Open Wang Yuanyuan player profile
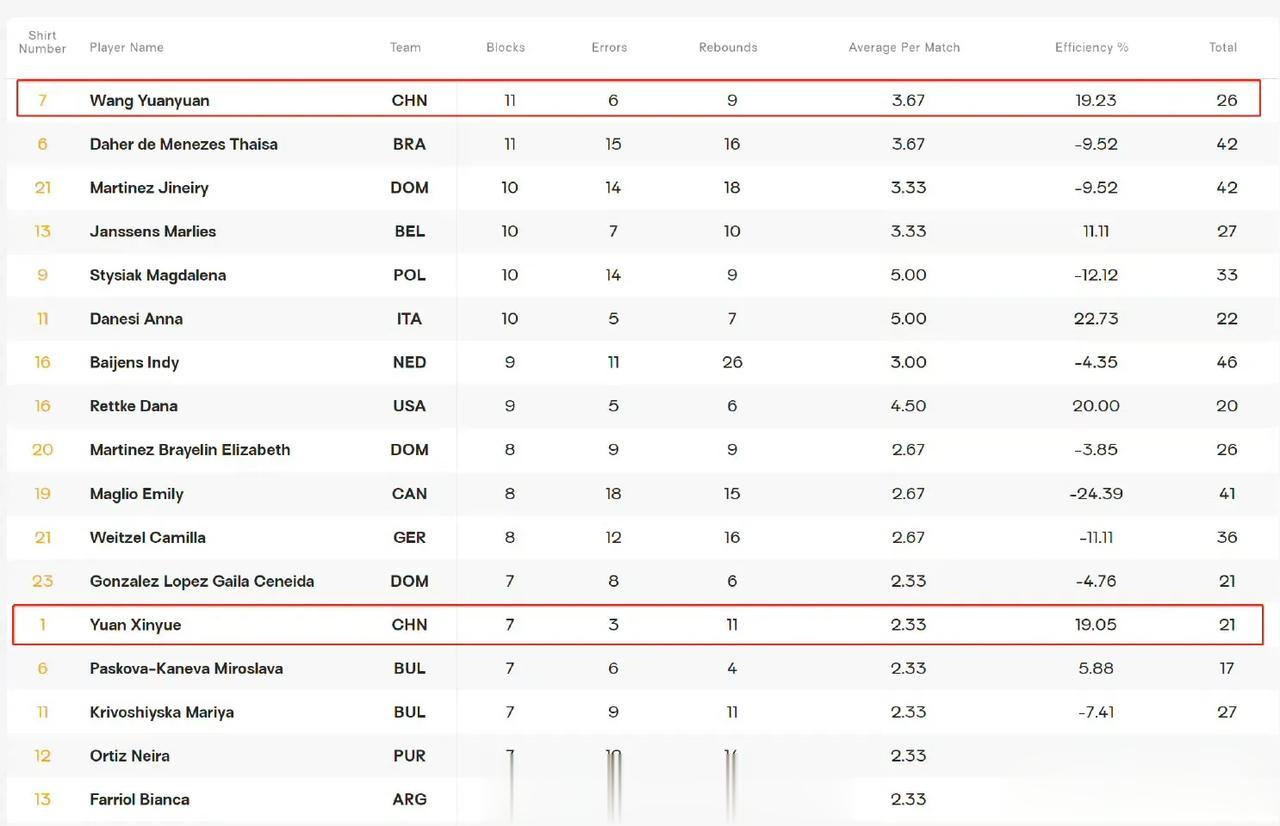This screenshot has height=826, width=1280. click(x=149, y=100)
